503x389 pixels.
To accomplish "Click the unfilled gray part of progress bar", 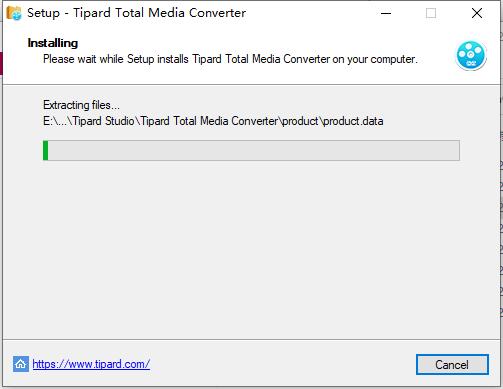I will pyautogui.click(x=254, y=151).
